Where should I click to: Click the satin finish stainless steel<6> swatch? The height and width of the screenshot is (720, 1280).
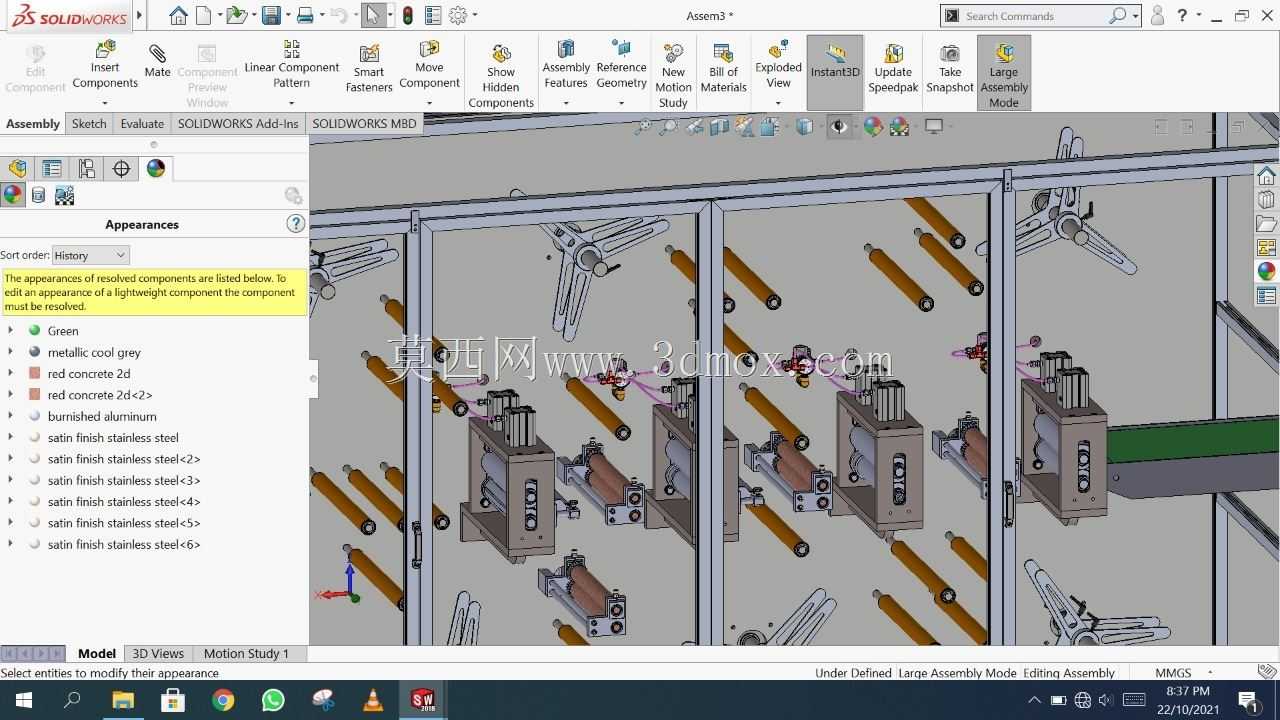coord(35,544)
